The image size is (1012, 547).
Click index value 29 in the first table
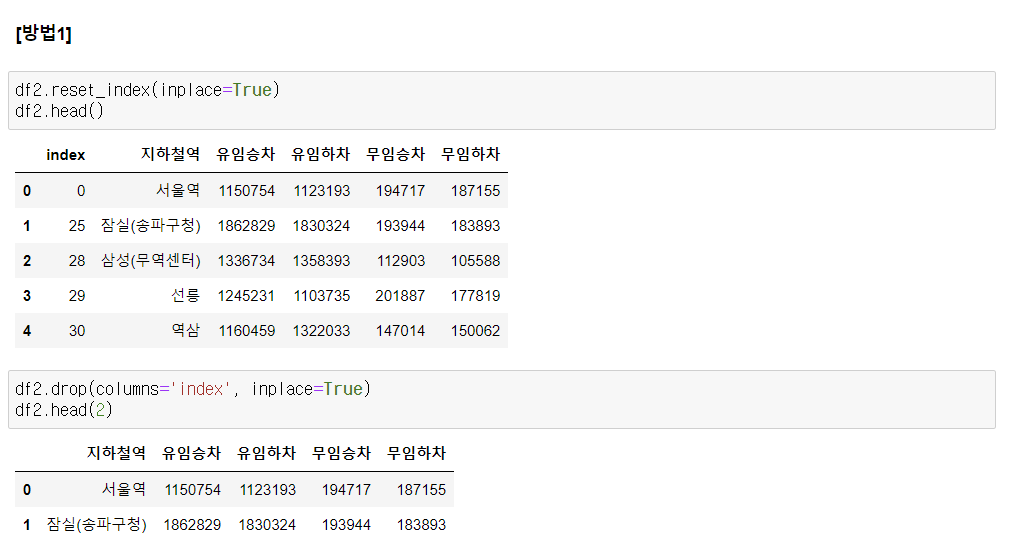(x=77, y=295)
